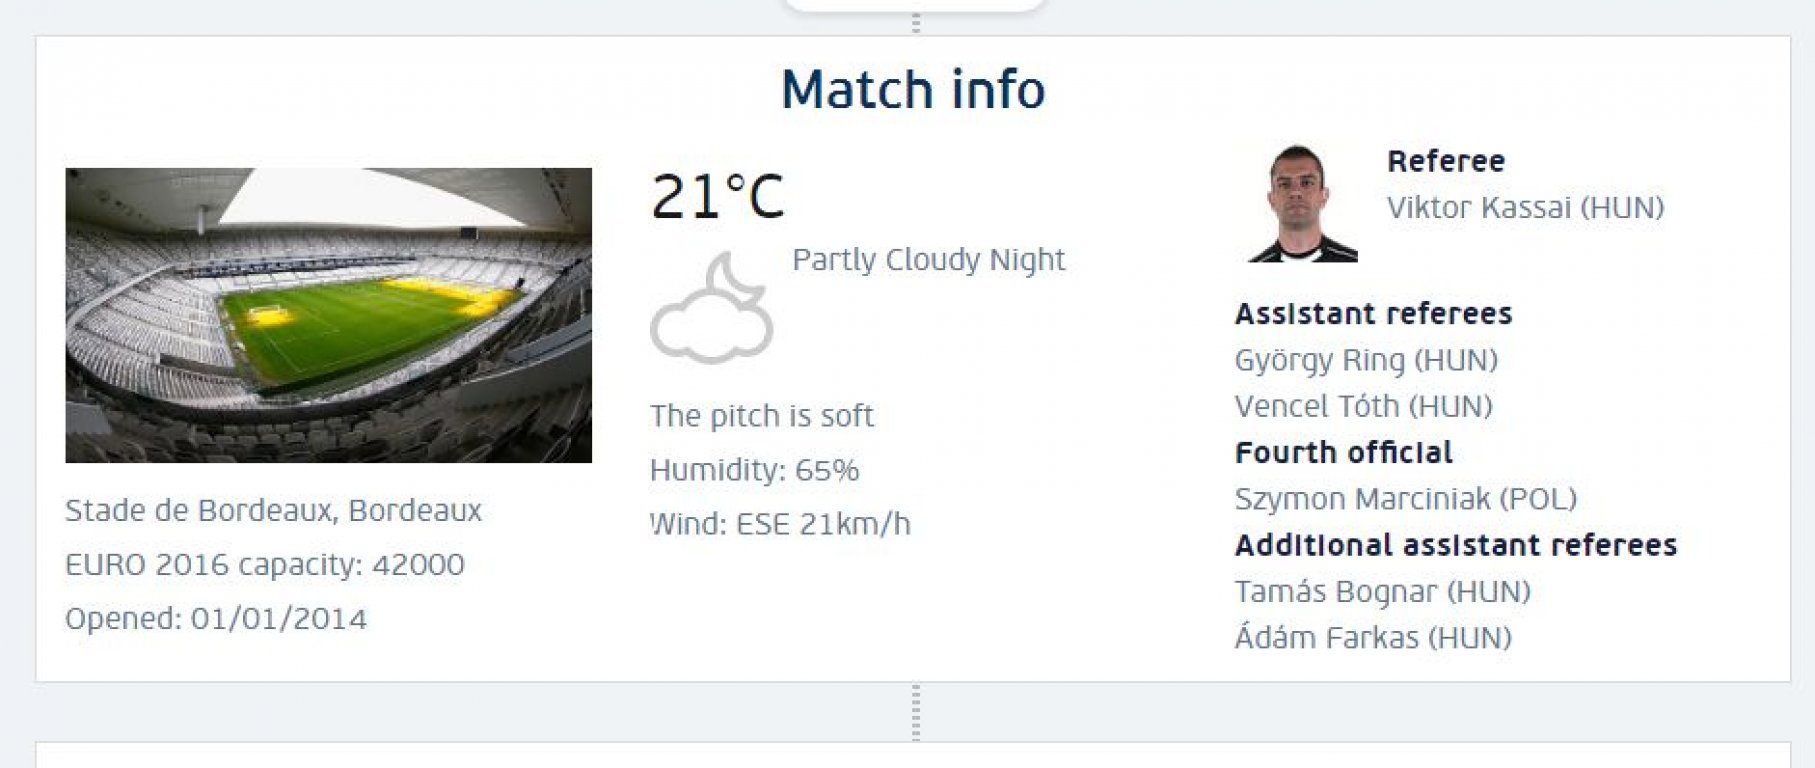Click the Humidity: 65% text

[x=755, y=470]
